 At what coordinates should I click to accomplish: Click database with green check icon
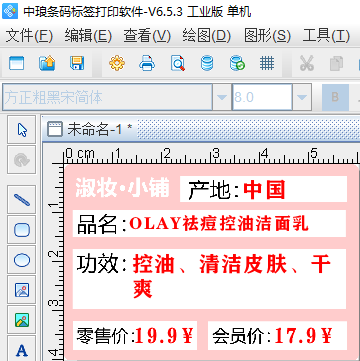(x=237, y=63)
